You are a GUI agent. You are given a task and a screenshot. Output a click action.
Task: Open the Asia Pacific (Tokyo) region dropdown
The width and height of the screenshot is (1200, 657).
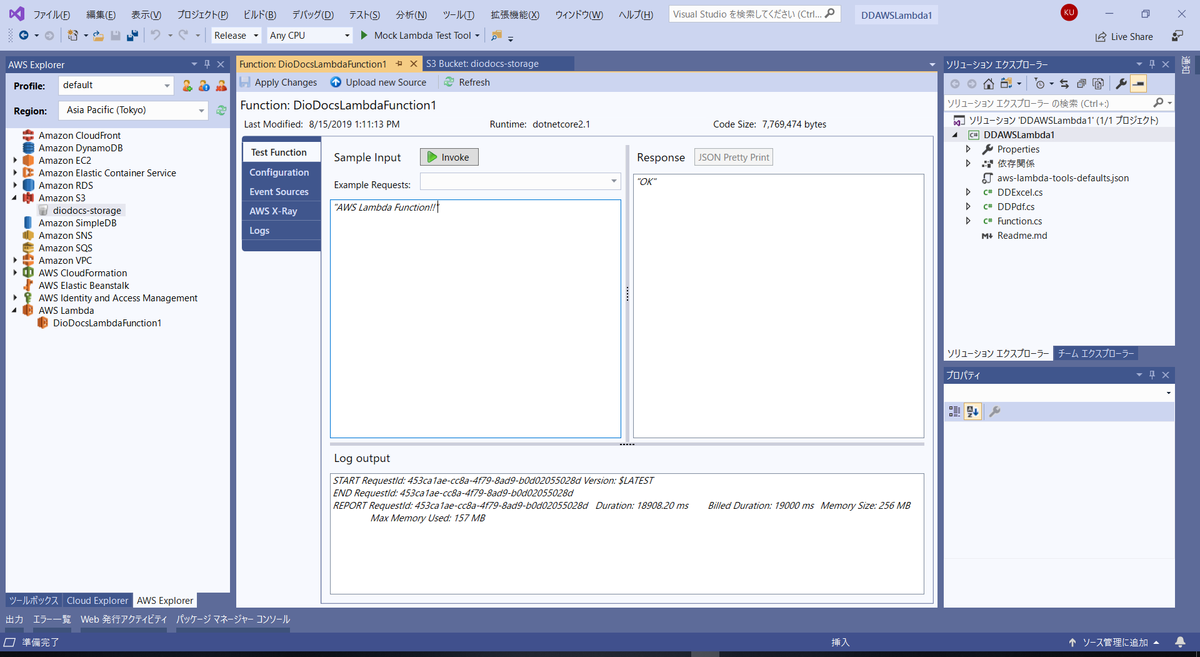pyautogui.click(x=201, y=110)
